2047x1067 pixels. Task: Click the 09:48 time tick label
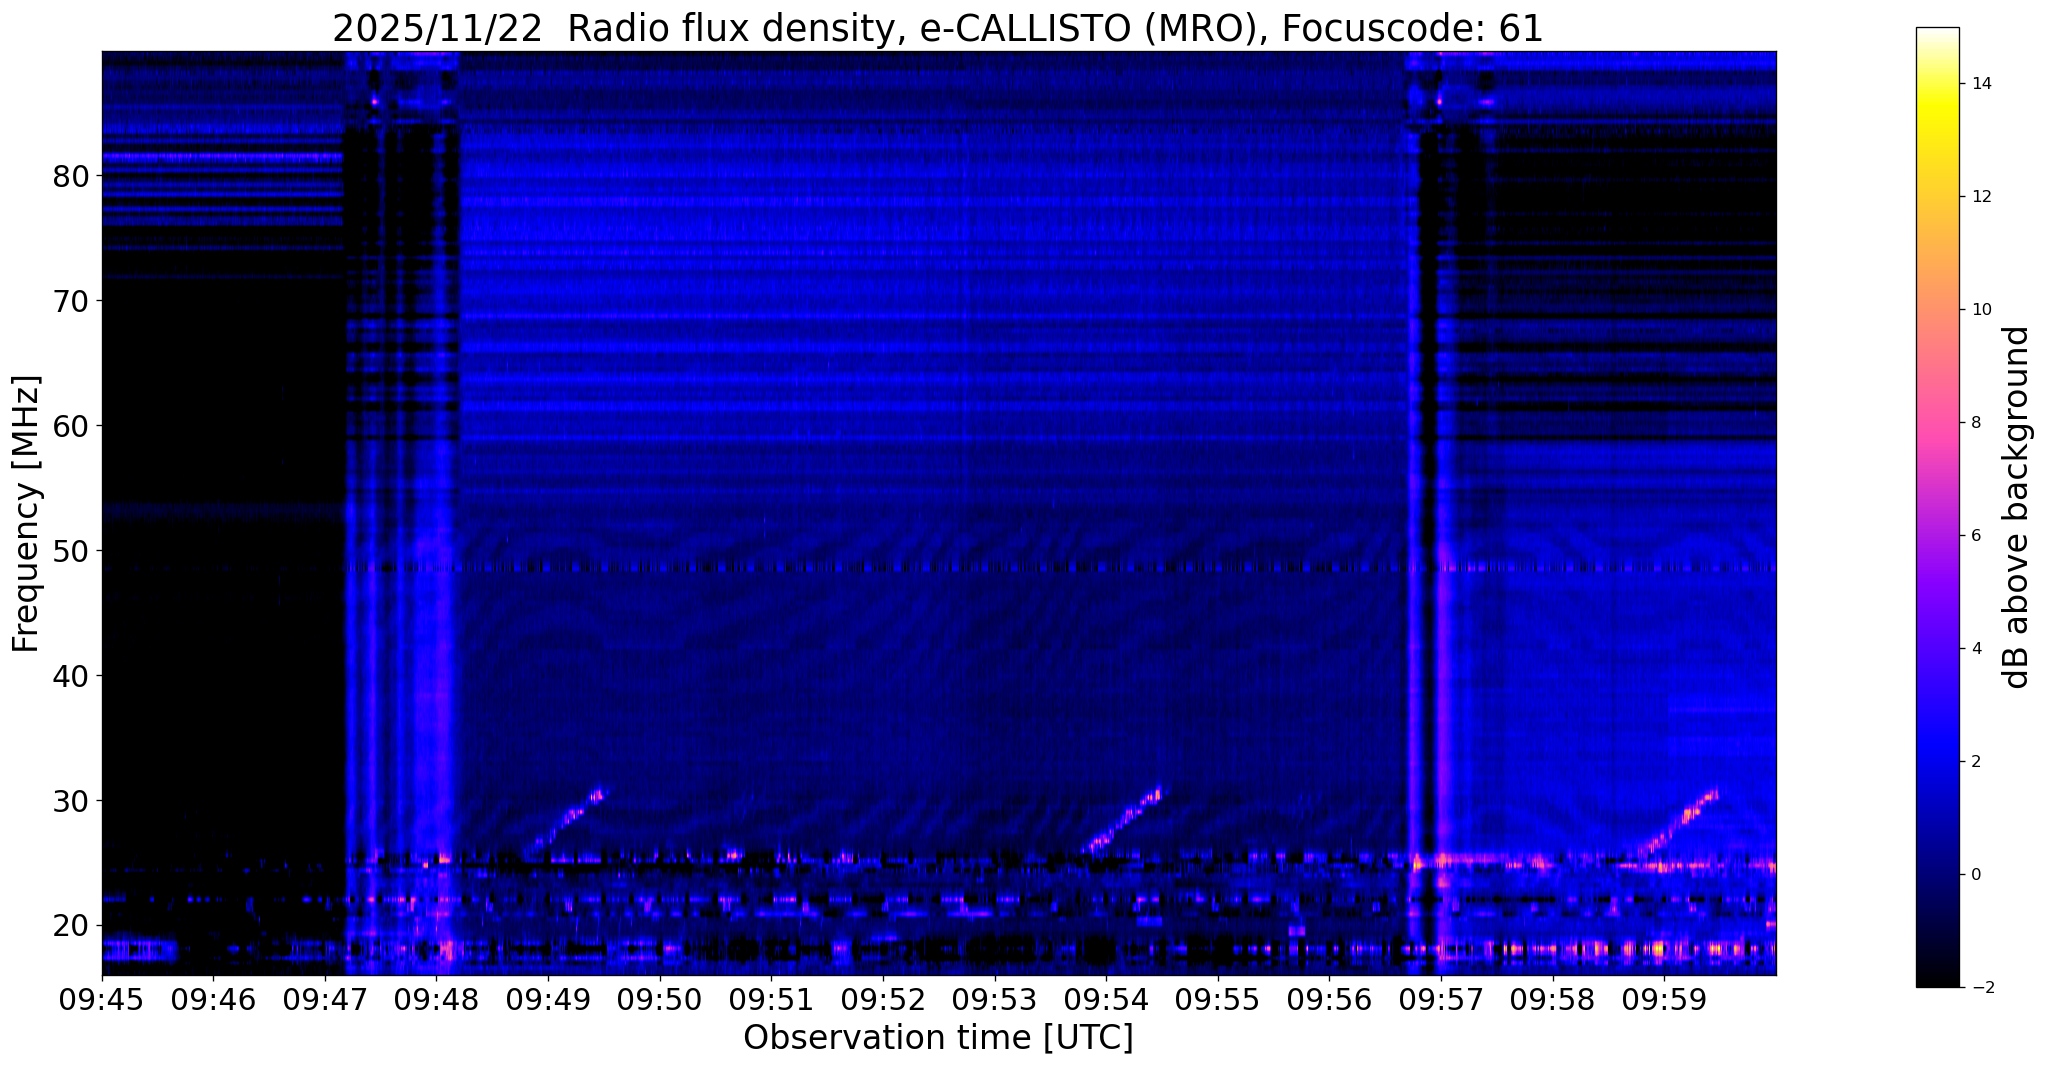(436, 998)
